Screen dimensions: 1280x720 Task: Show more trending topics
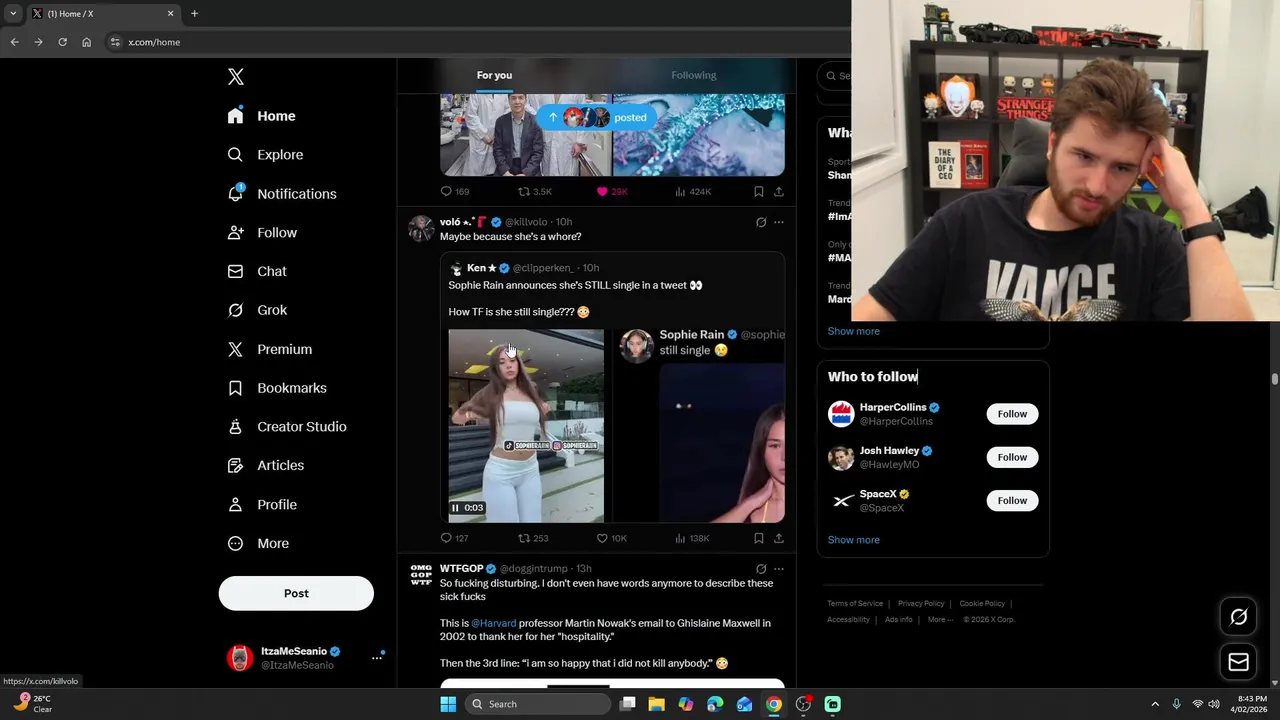click(853, 331)
